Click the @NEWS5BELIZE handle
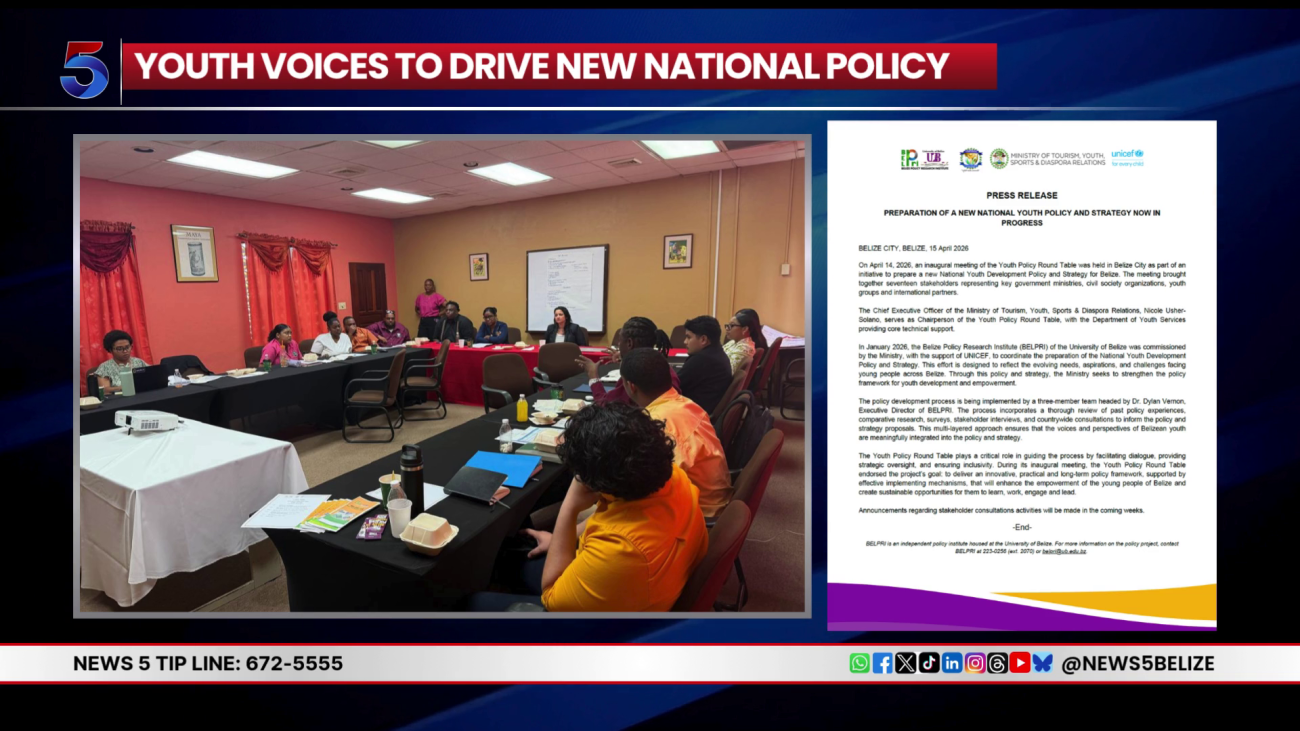 1140,663
